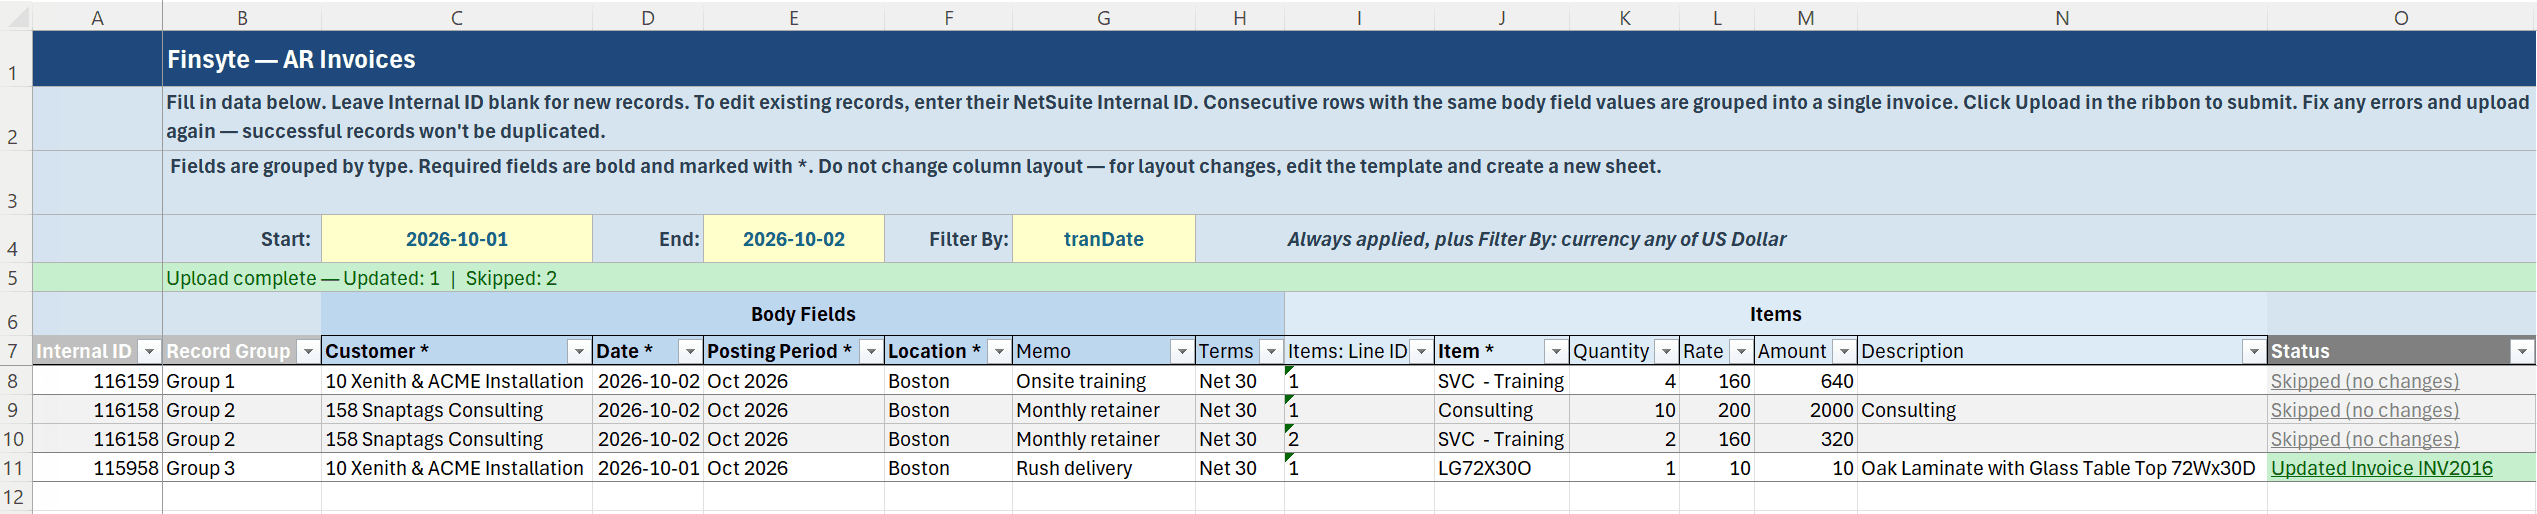Open the Customer column filter dropdown
Image resolution: width=2537 pixels, height=514 pixels.
pyautogui.click(x=579, y=351)
